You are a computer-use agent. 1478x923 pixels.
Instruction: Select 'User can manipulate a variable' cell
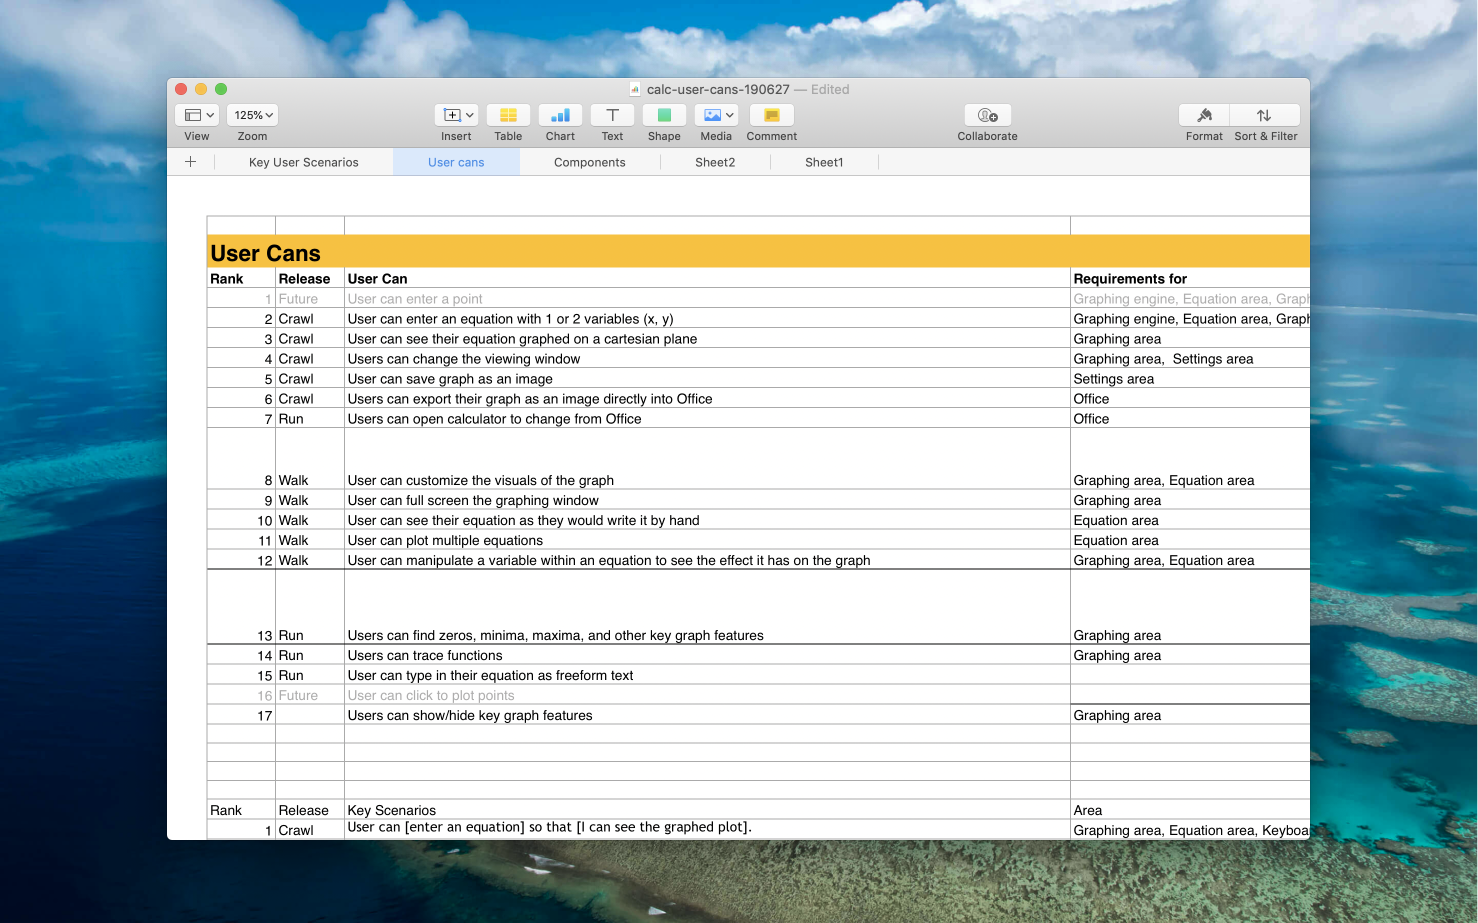click(x=707, y=560)
